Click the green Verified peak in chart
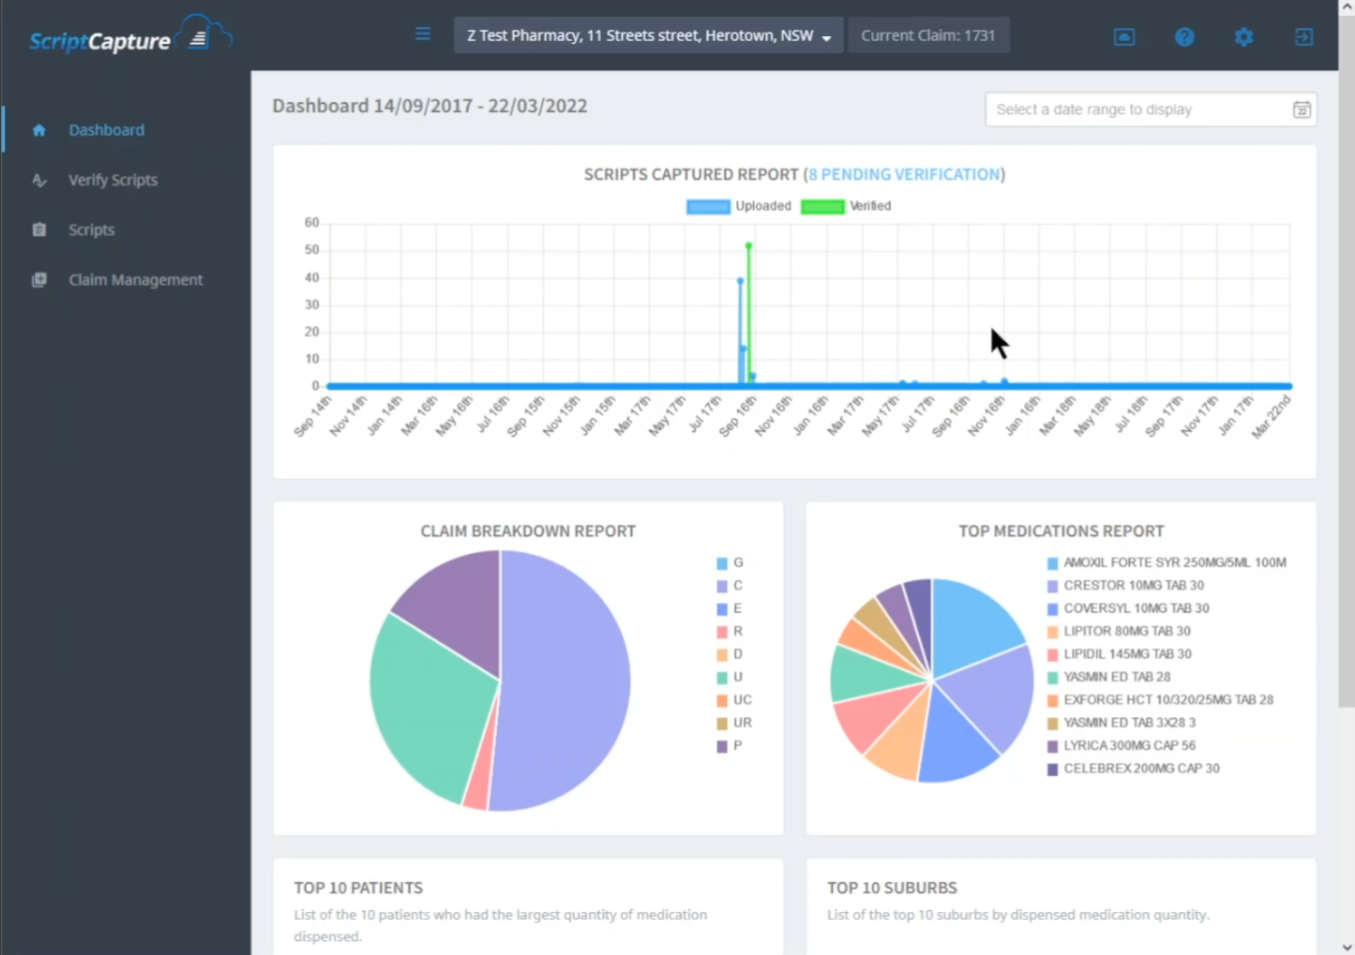 pyautogui.click(x=749, y=245)
